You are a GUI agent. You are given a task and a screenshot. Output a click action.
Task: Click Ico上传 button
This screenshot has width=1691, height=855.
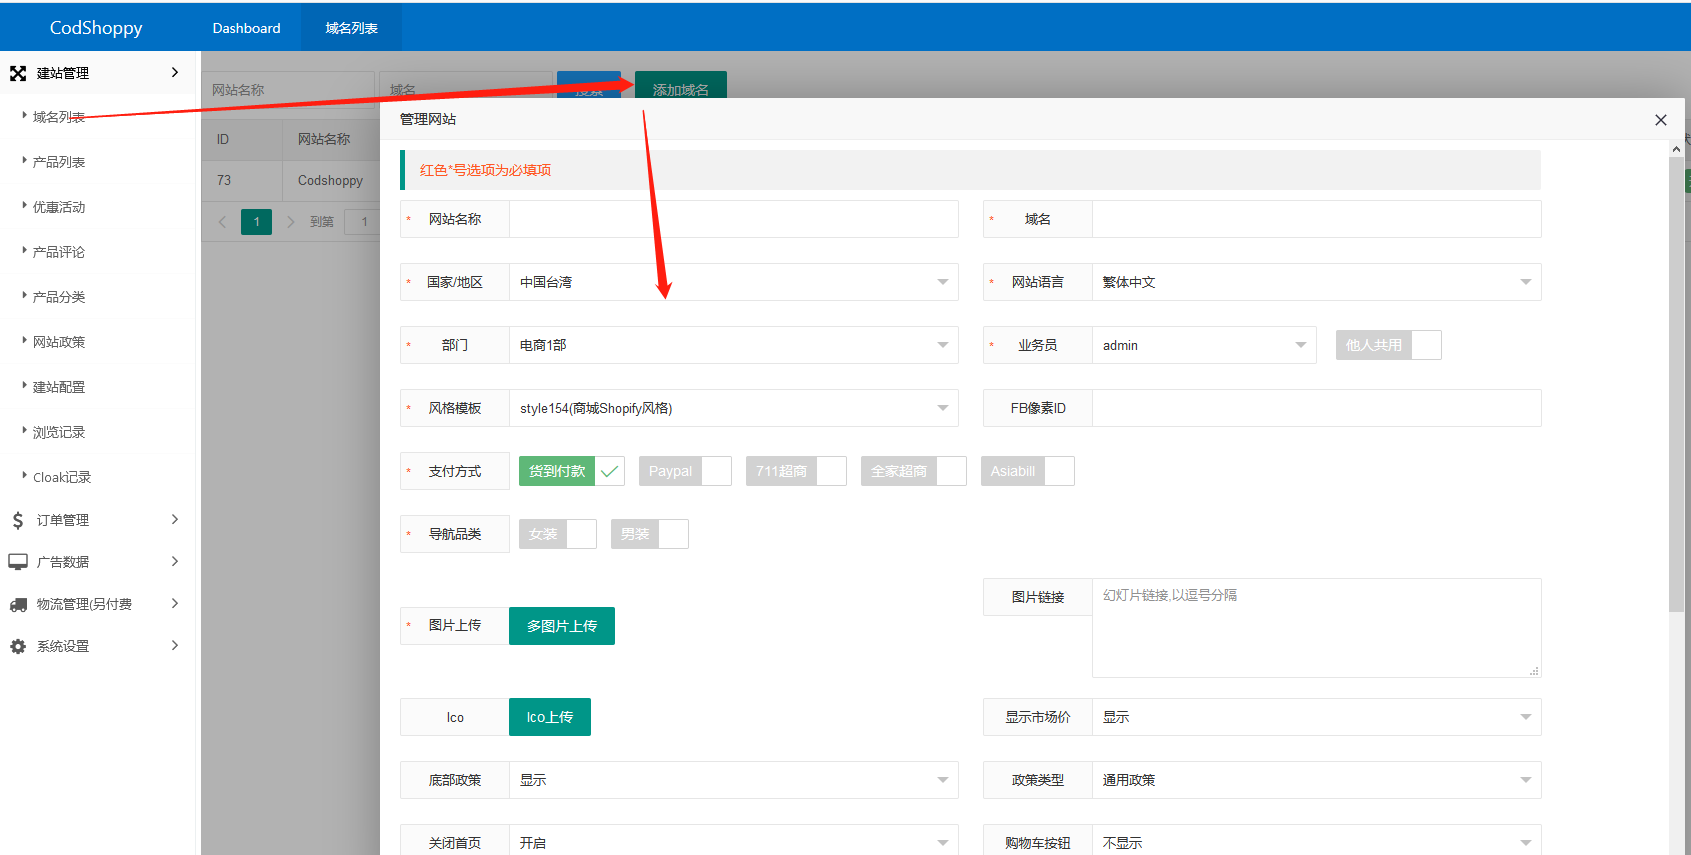pos(550,717)
